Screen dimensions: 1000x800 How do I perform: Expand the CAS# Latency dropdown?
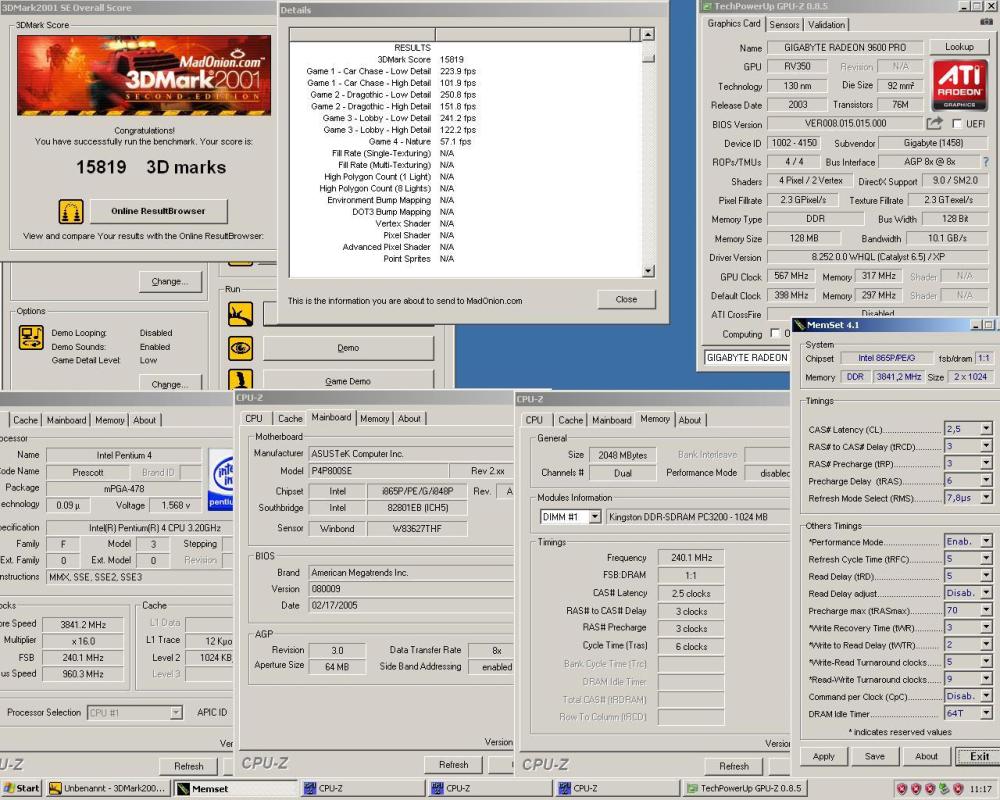click(986, 429)
